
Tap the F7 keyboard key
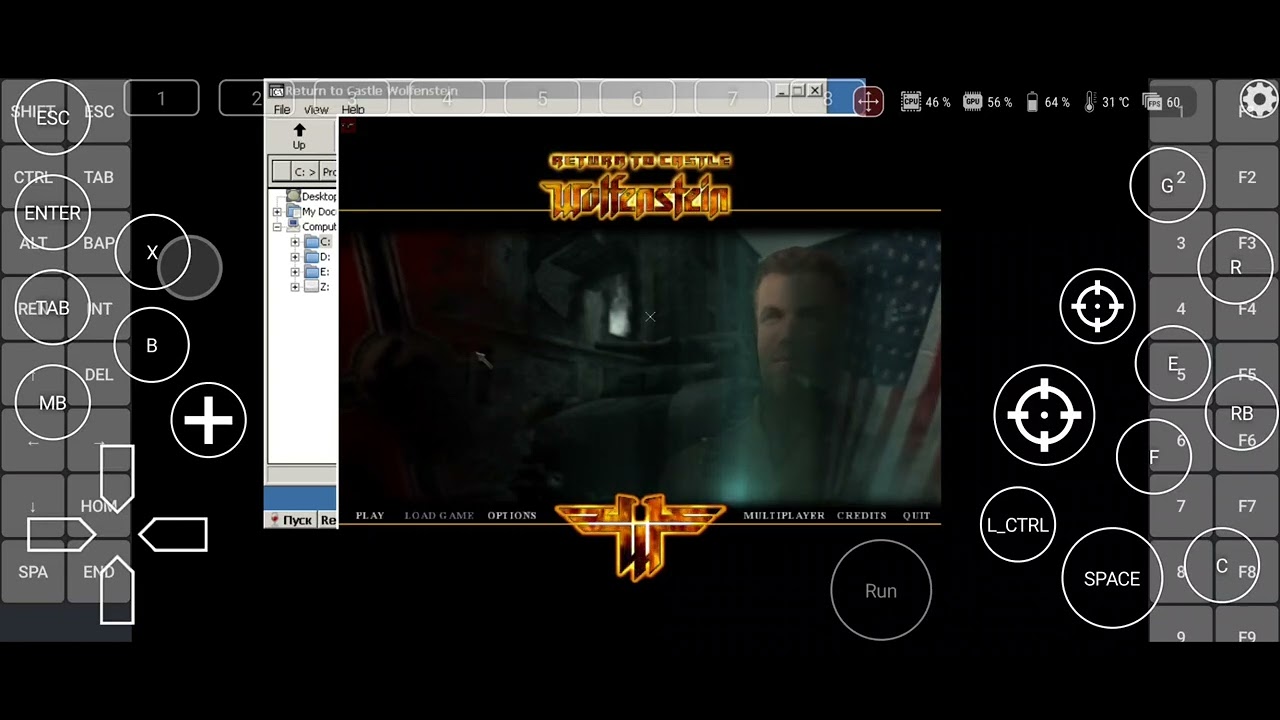tap(1246, 506)
